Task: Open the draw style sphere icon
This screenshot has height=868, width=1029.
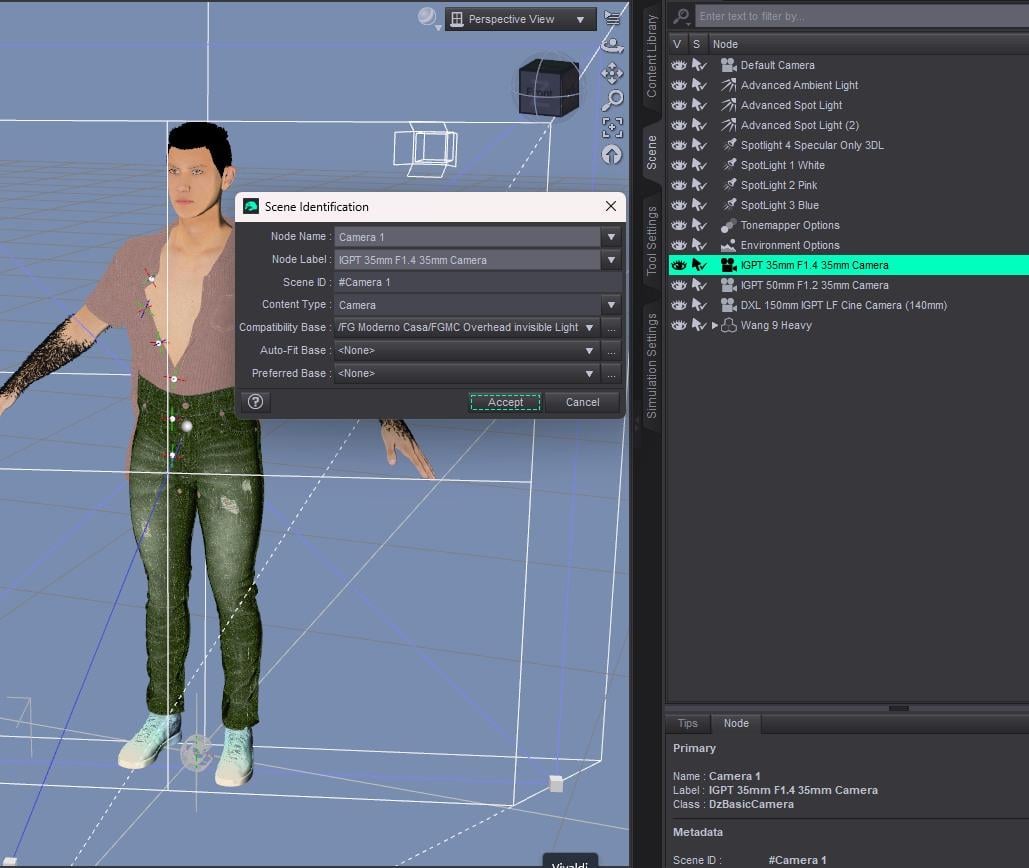Action: pos(427,18)
